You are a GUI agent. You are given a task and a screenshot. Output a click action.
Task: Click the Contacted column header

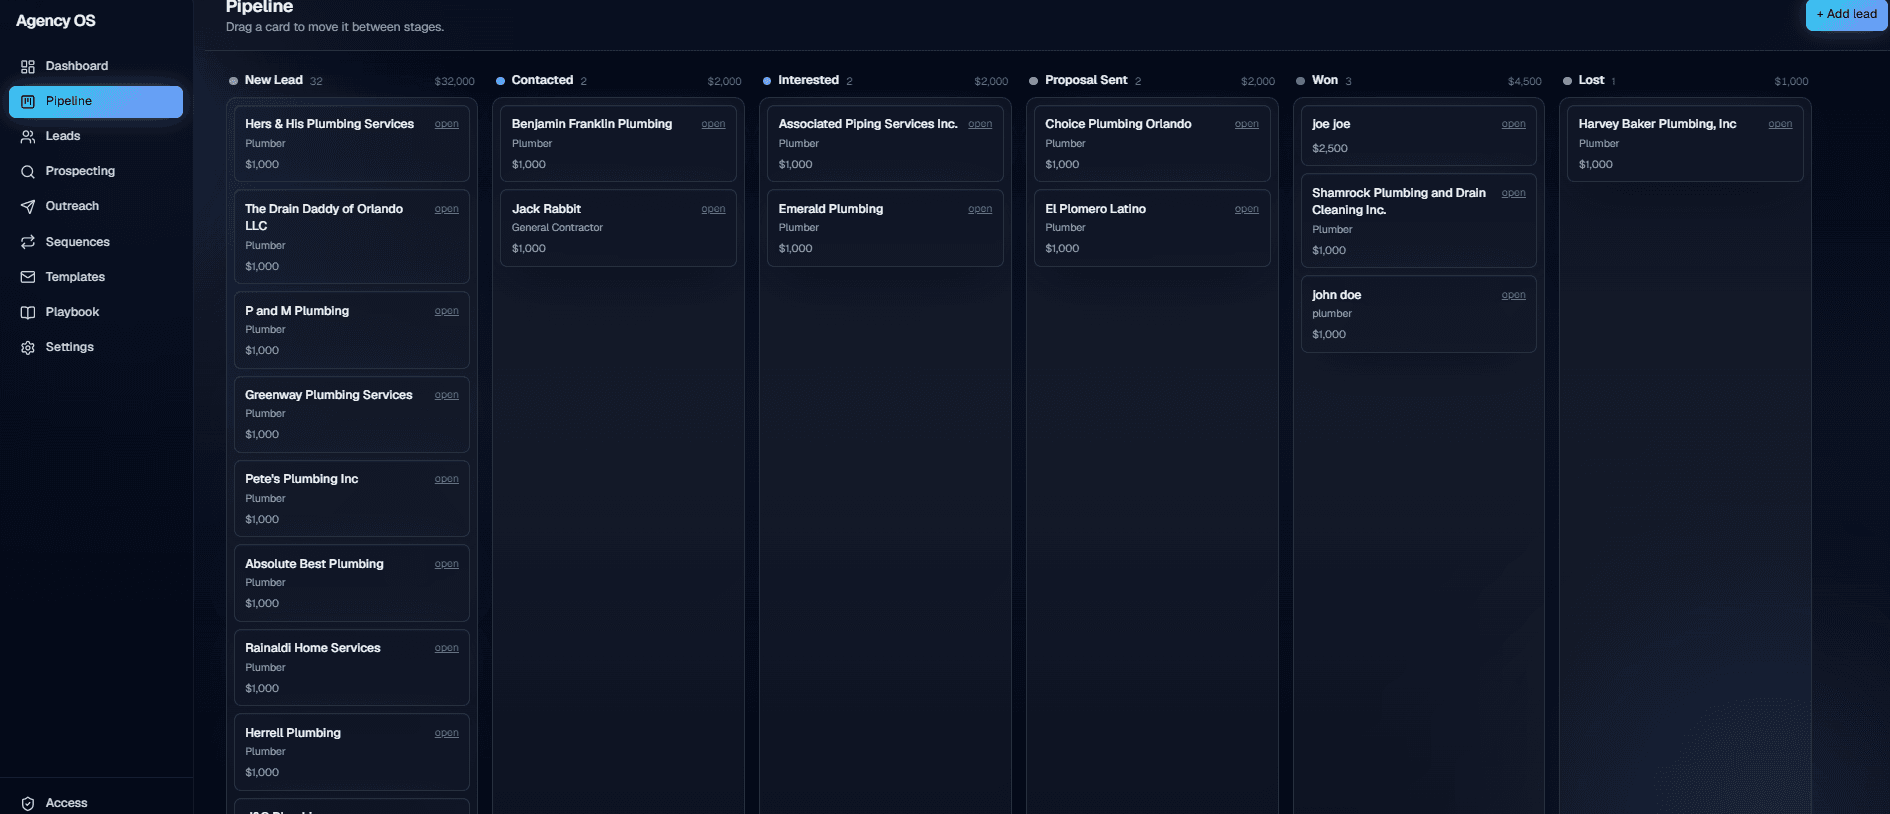tap(542, 80)
